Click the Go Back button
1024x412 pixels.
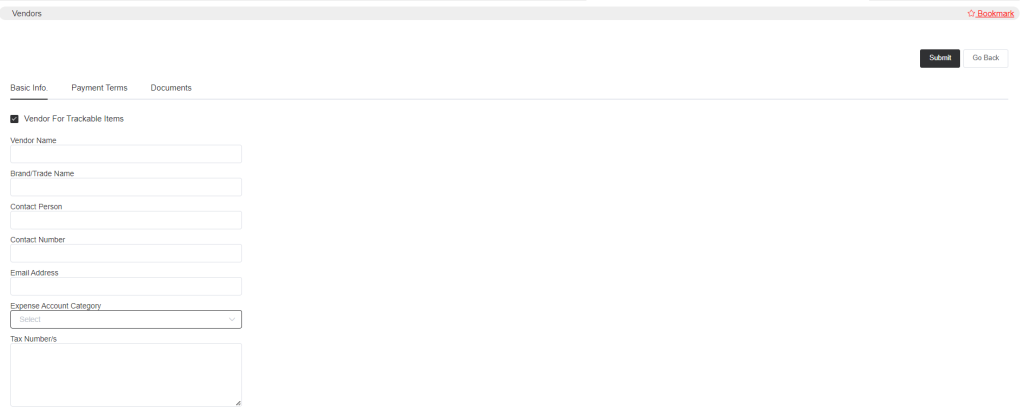pyautogui.click(x=985, y=58)
